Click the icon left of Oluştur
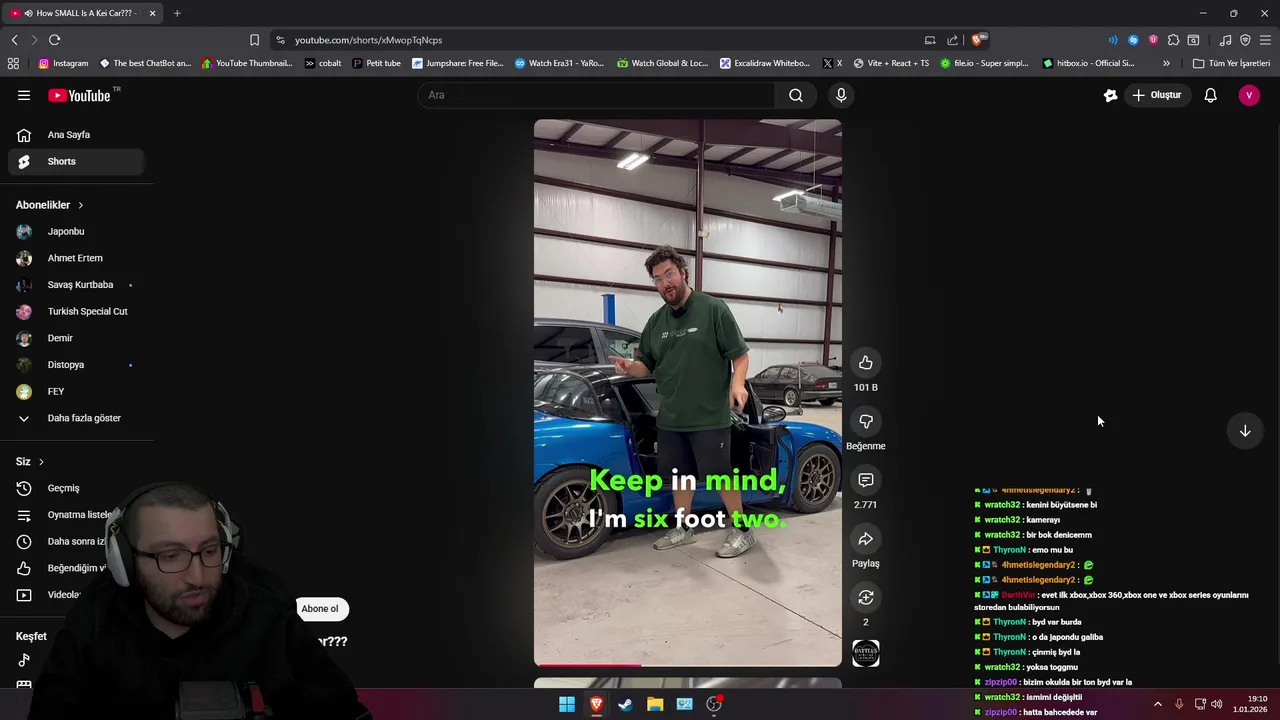This screenshot has width=1280, height=720. pyautogui.click(x=1110, y=95)
